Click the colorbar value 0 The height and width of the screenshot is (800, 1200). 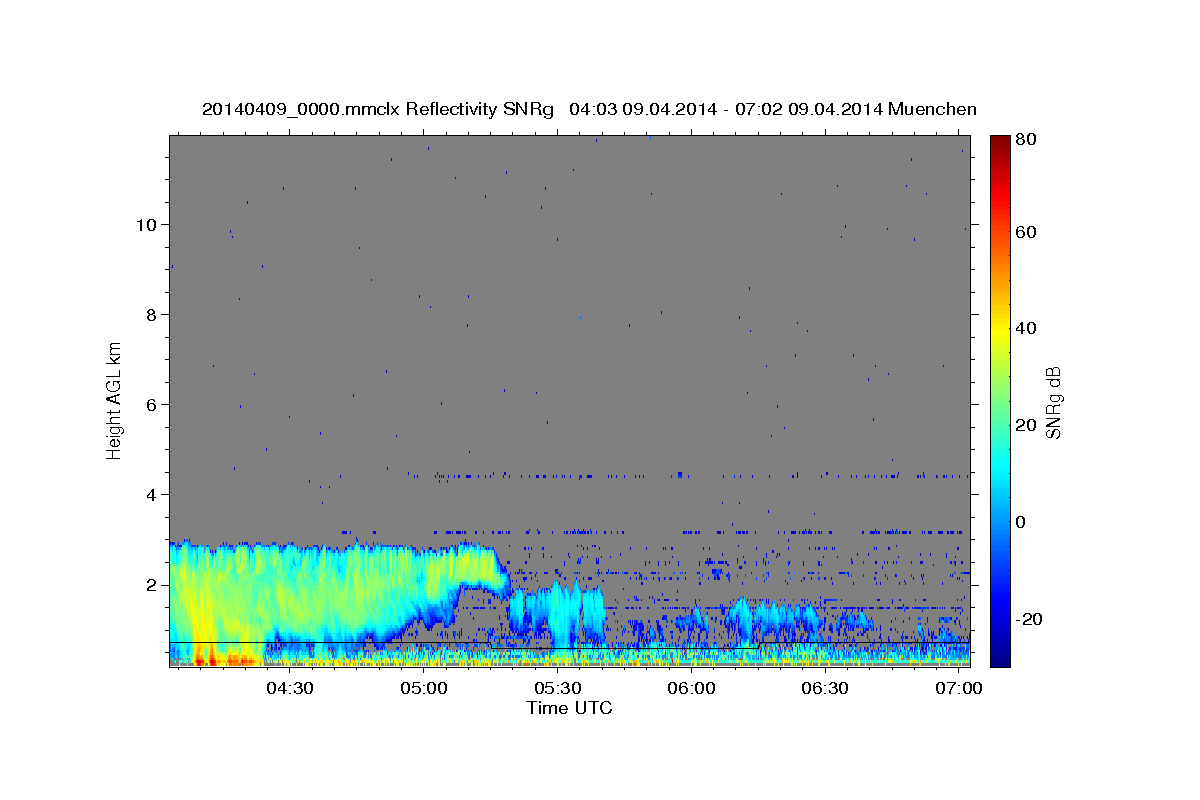(1021, 523)
